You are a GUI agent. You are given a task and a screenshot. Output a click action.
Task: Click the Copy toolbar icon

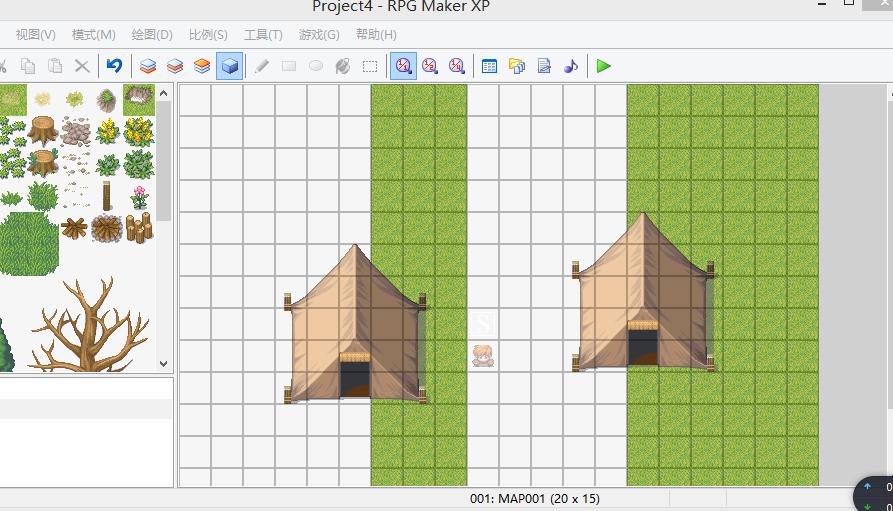(x=28, y=66)
